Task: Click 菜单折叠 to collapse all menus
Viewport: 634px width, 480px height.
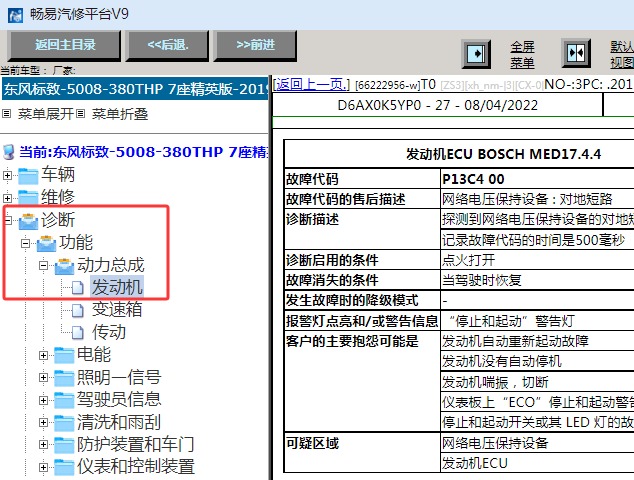Action: coord(120,114)
